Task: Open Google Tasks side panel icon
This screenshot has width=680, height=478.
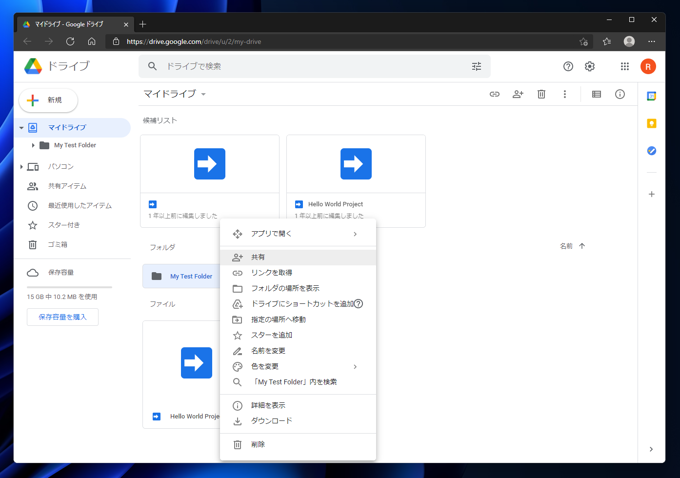Action: click(x=651, y=151)
